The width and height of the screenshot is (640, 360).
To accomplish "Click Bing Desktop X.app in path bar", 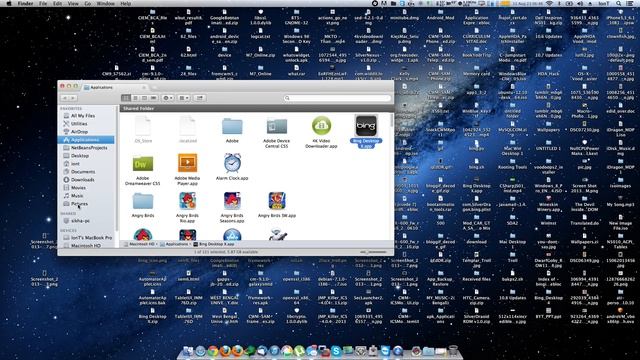I will coord(214,244).
